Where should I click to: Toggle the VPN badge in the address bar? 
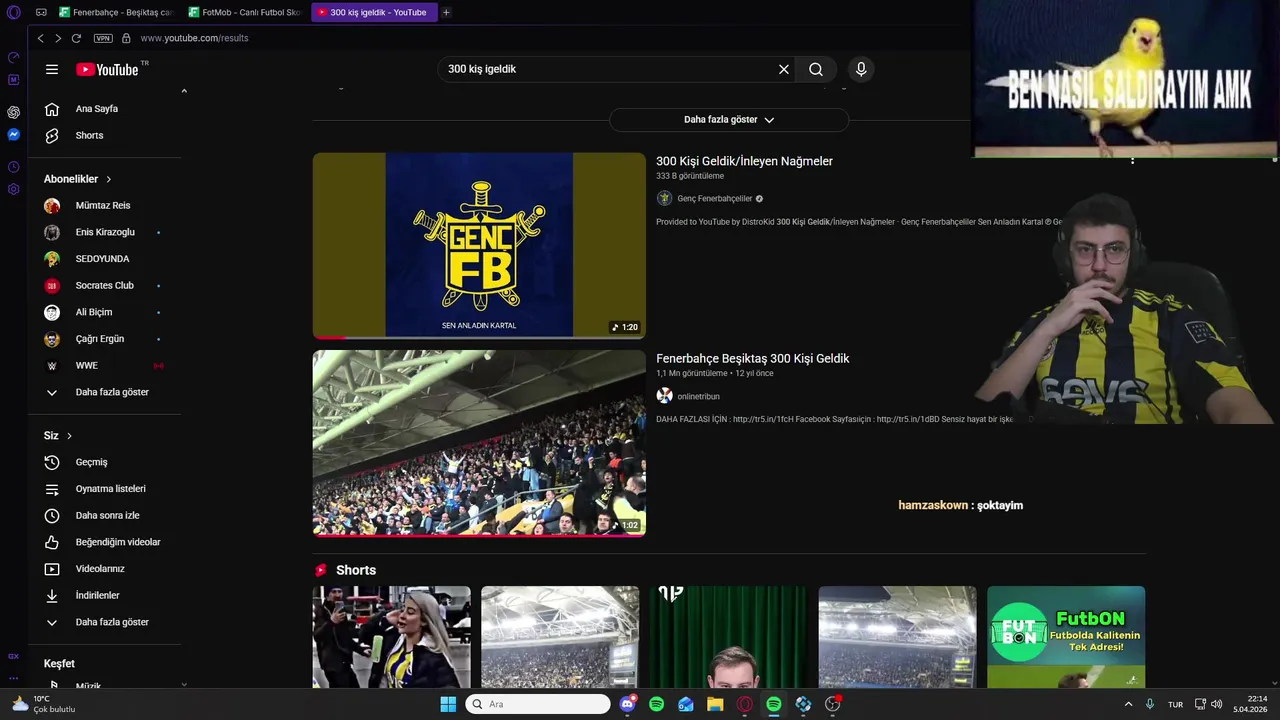pos(103,38)
